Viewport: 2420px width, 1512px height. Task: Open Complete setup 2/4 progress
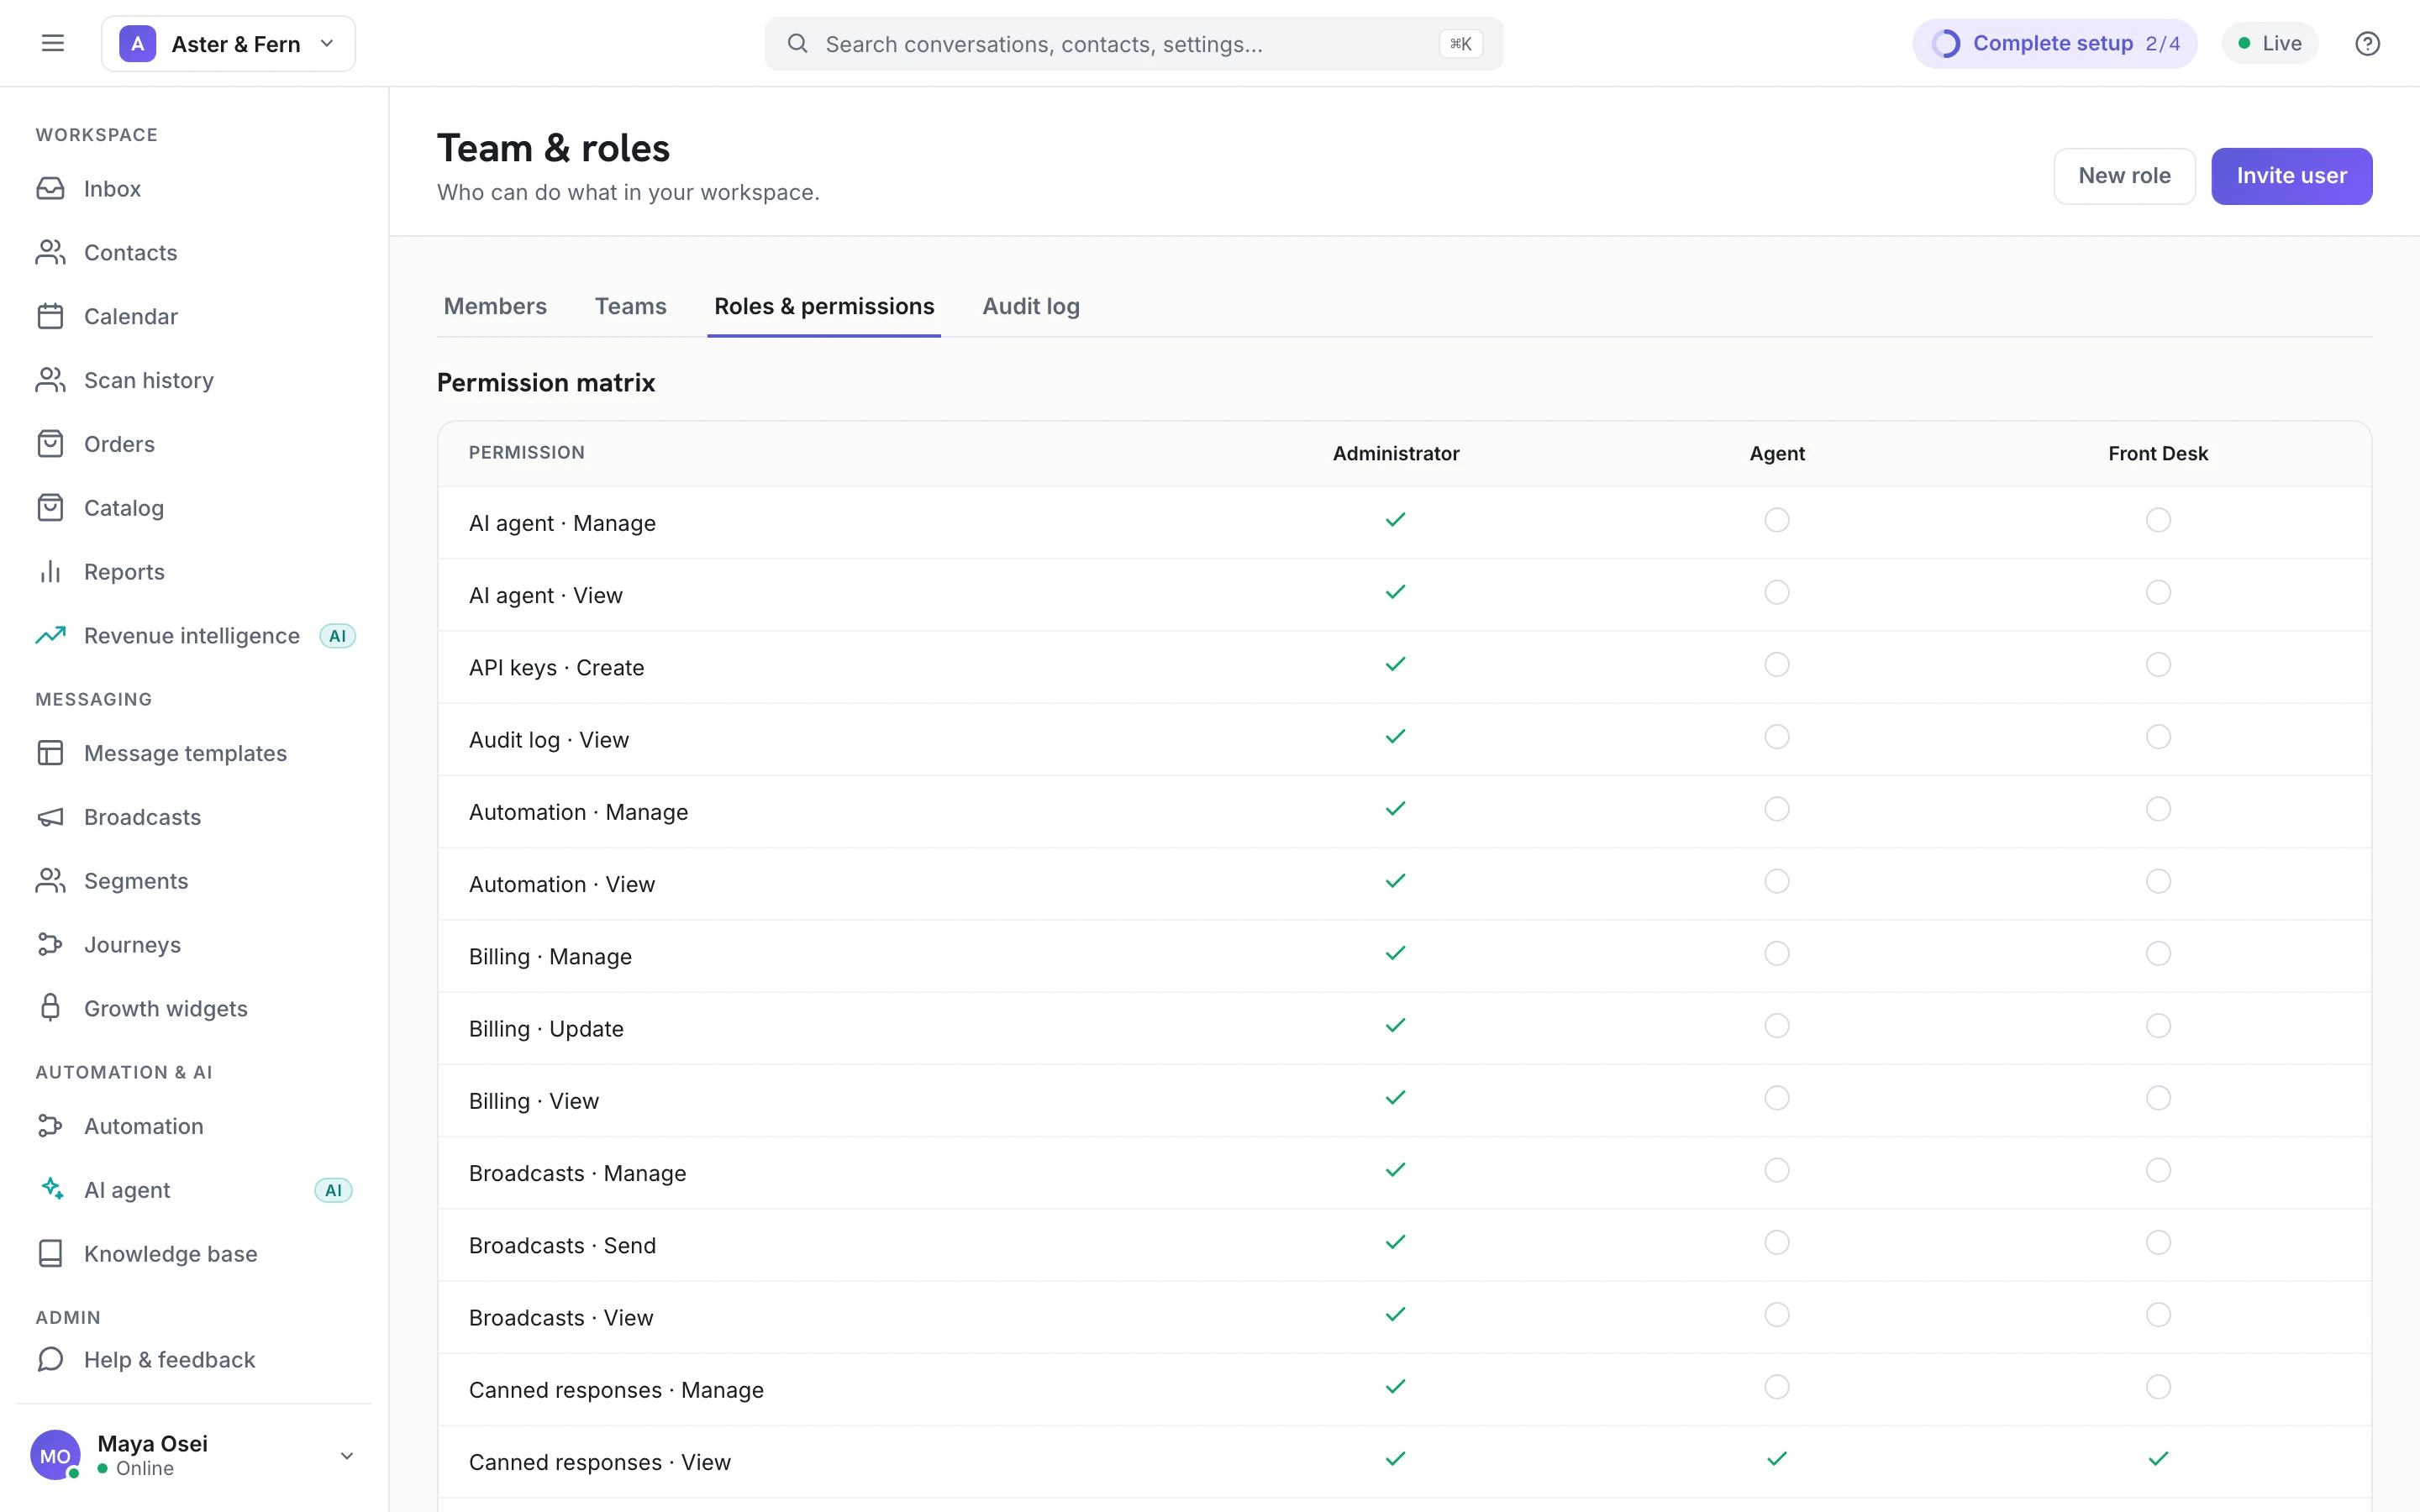pyautogui.click(x=2055, y=43)
